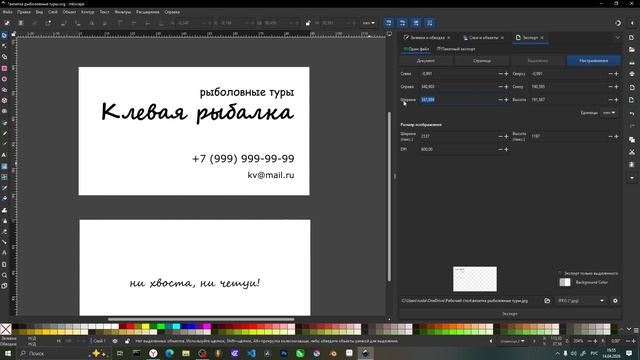Viewport: 640px width, 360px height.
Task: Click the Экспорт button at panel bottom
Action: 510,313
